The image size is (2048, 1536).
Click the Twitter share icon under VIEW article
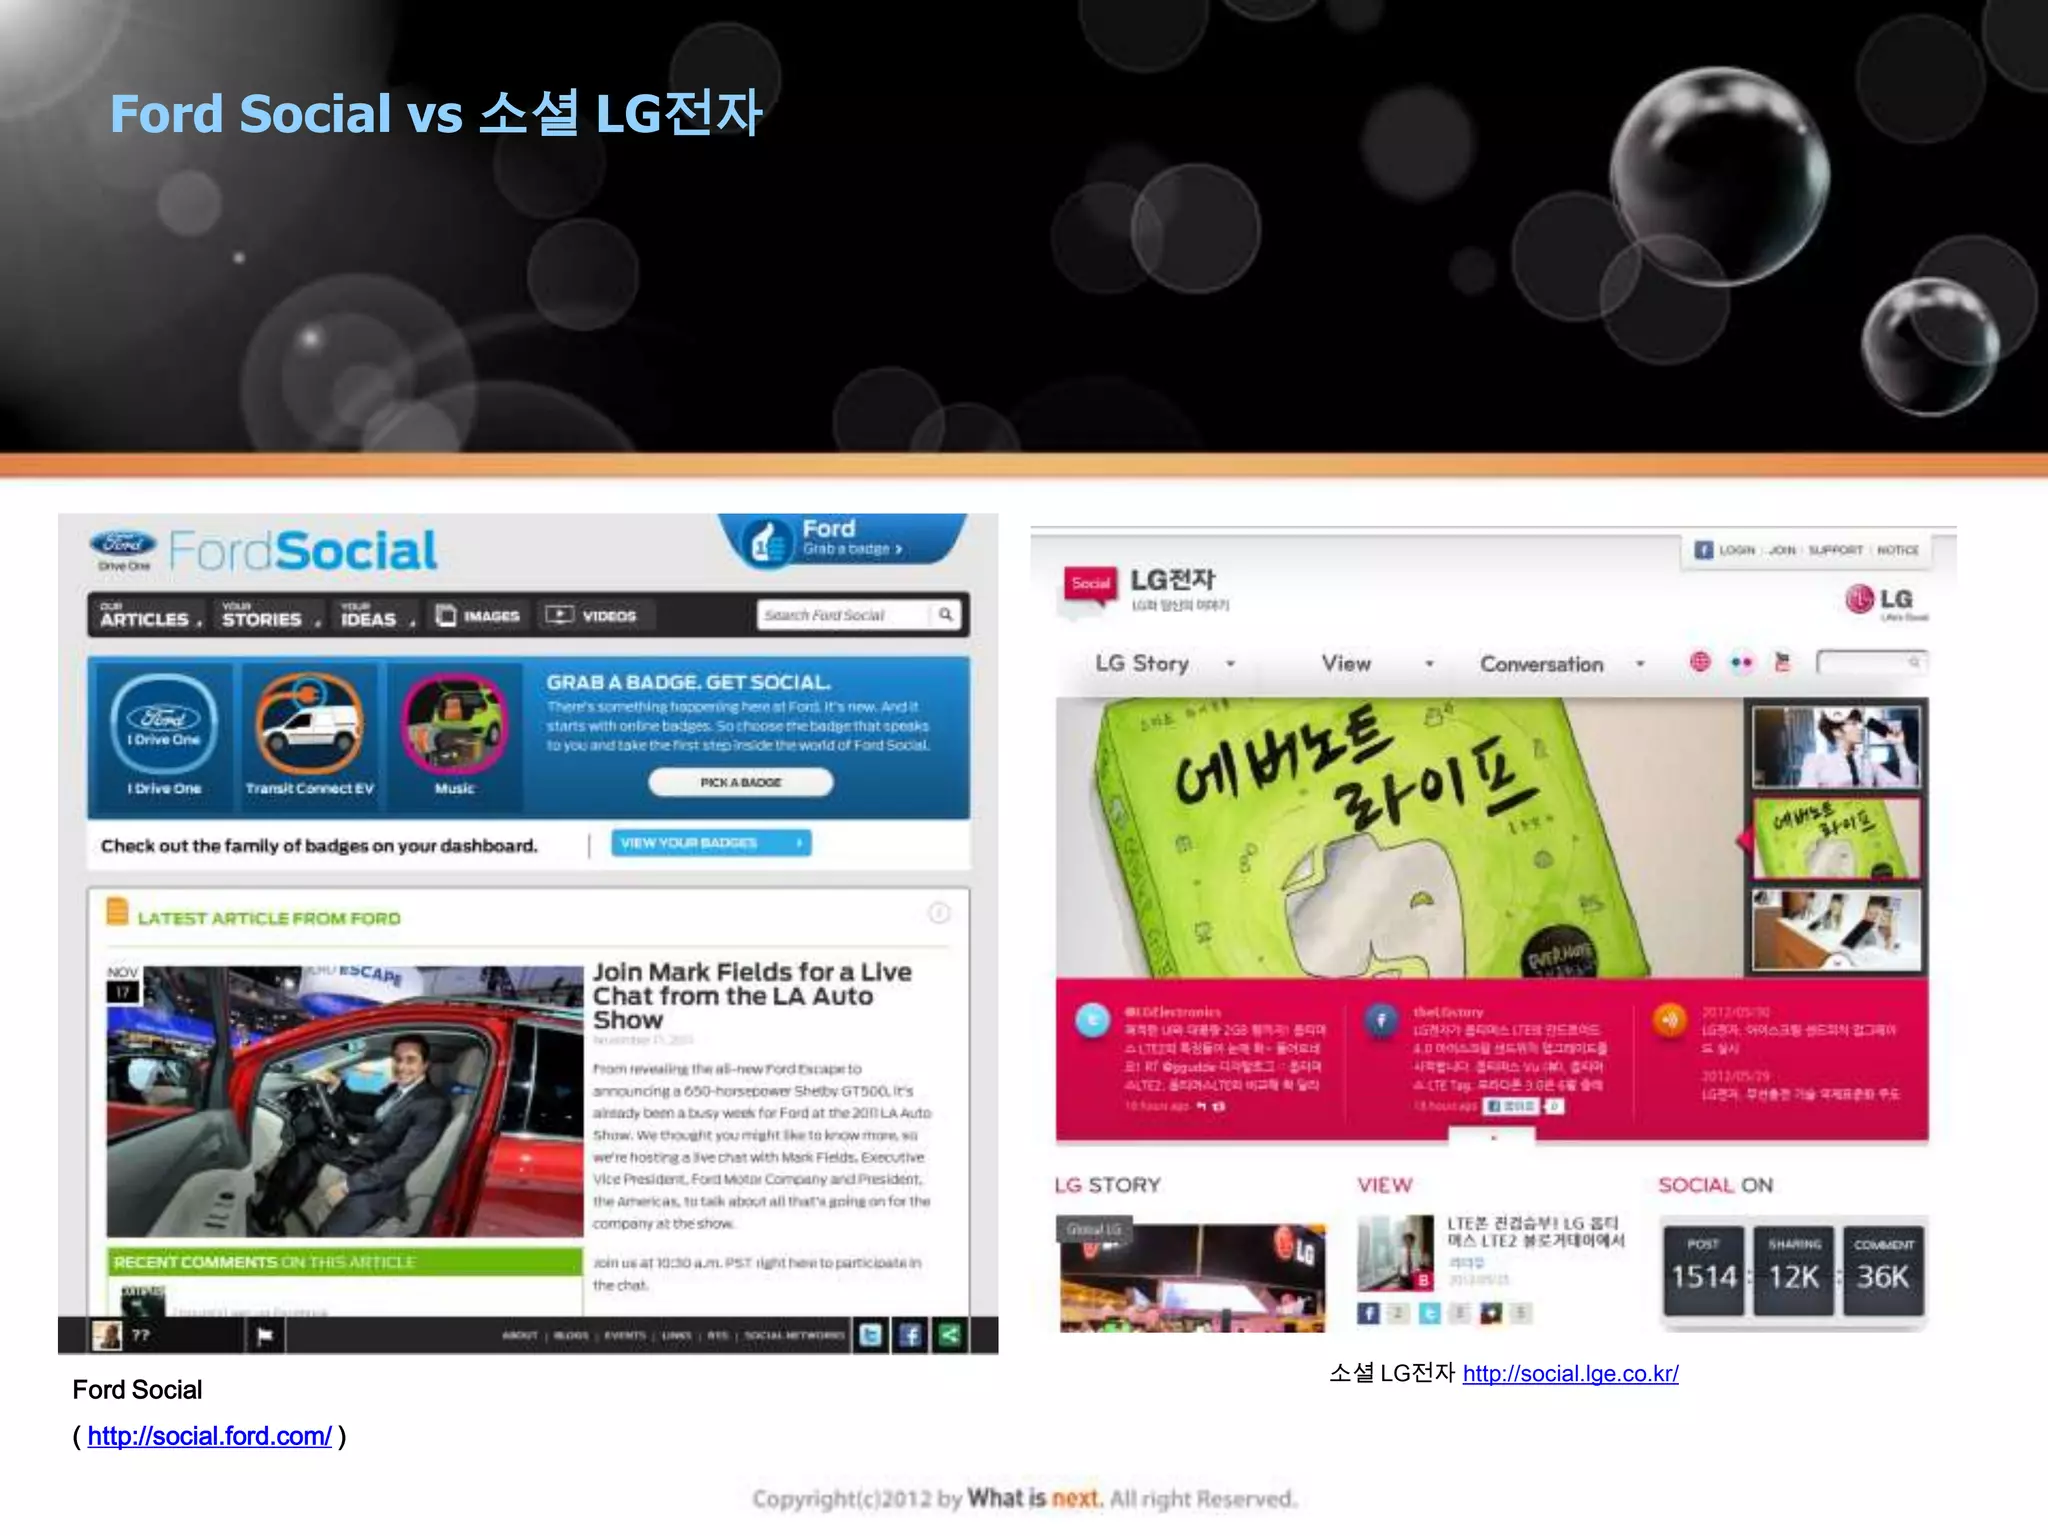coord(1430,1313)
